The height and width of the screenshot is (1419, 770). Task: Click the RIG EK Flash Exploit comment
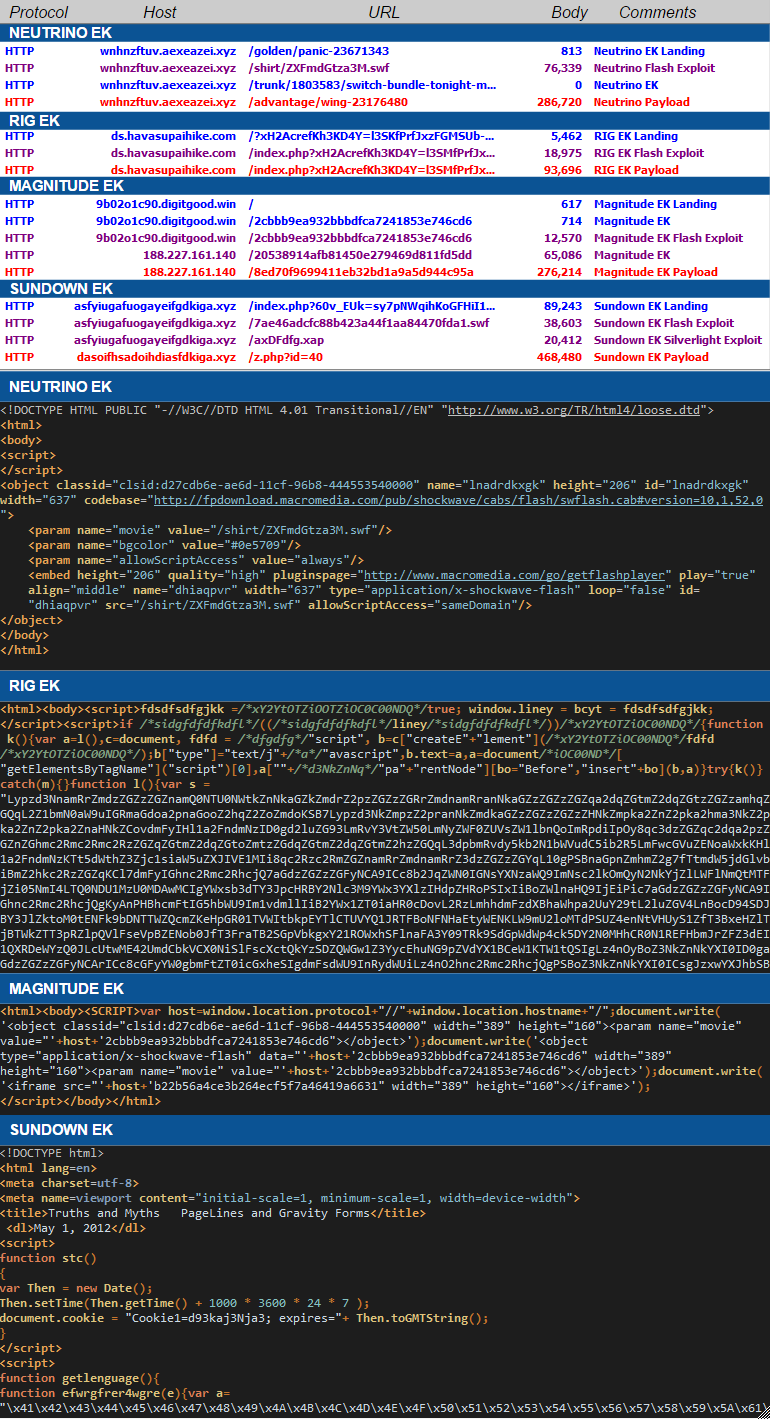[649, 153]
